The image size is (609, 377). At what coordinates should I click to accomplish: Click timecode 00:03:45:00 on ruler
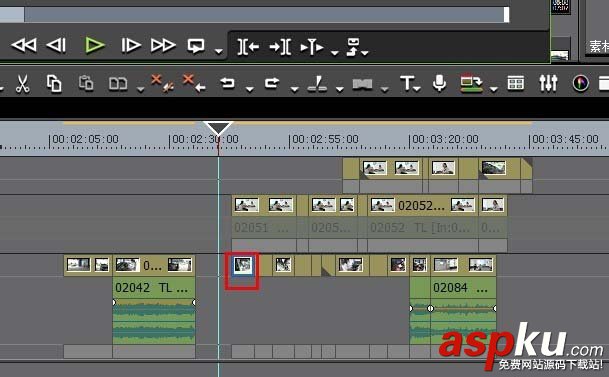tap(566, 139)
